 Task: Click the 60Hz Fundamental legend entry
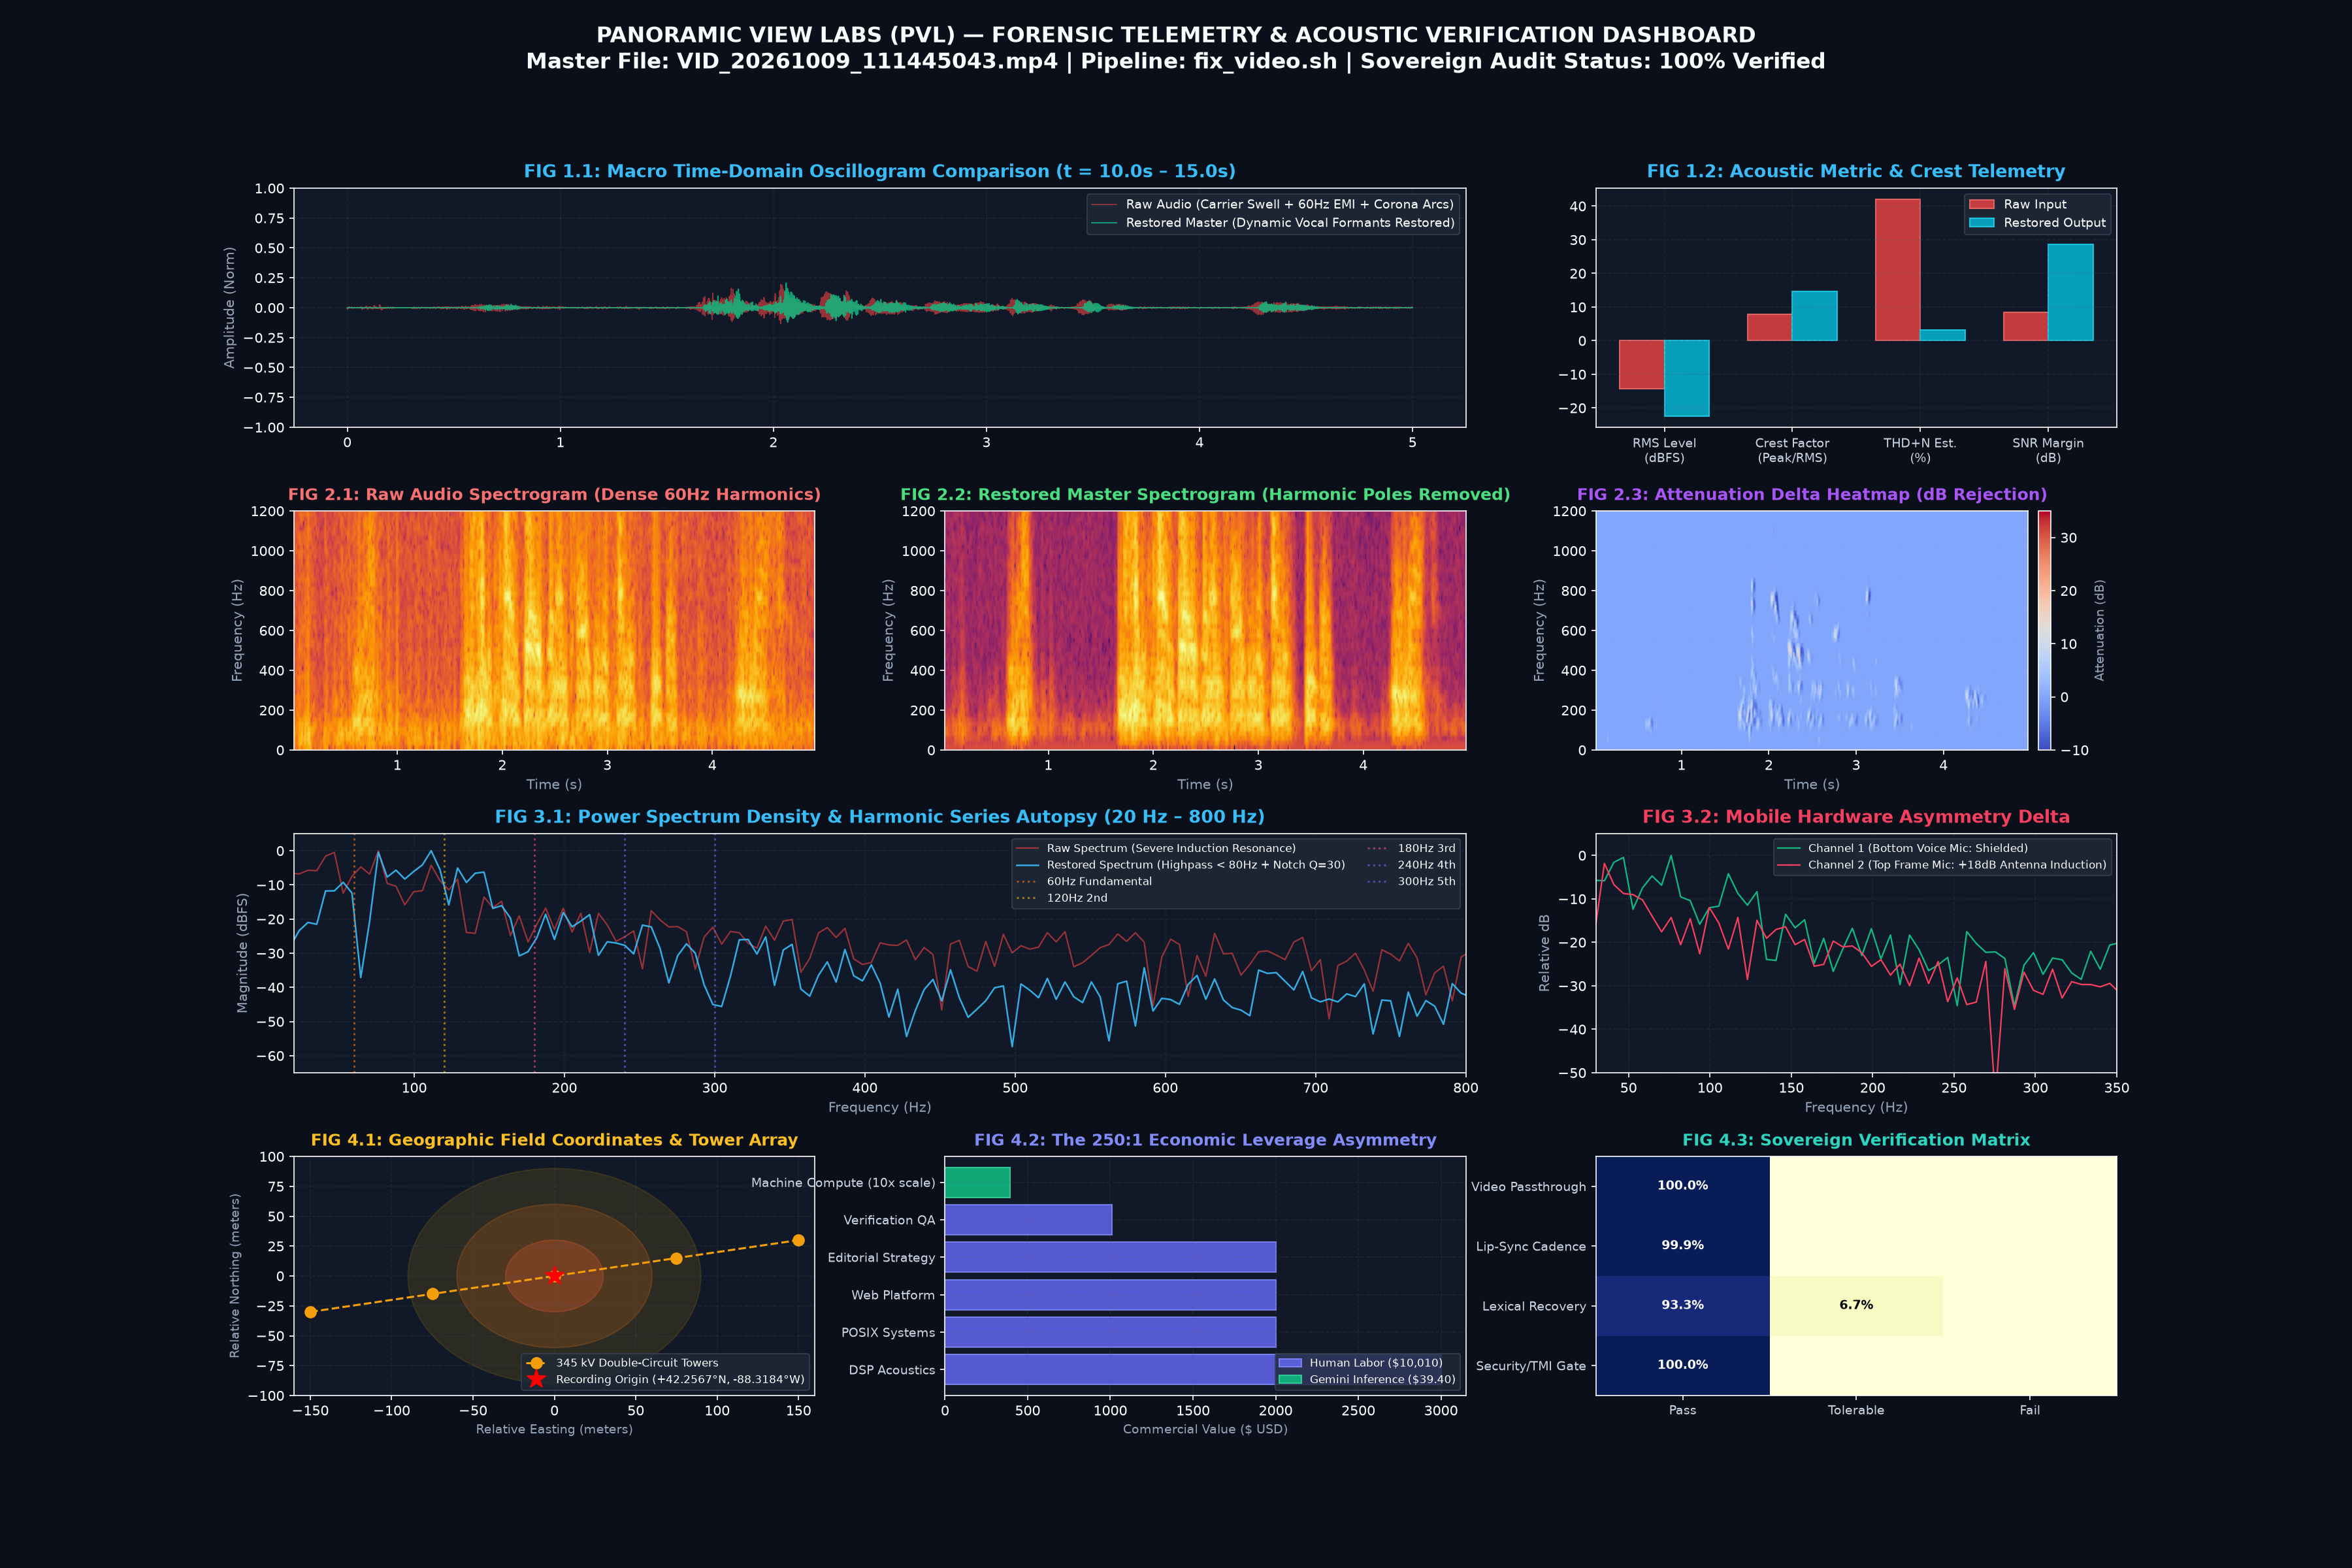[1084, 881]
